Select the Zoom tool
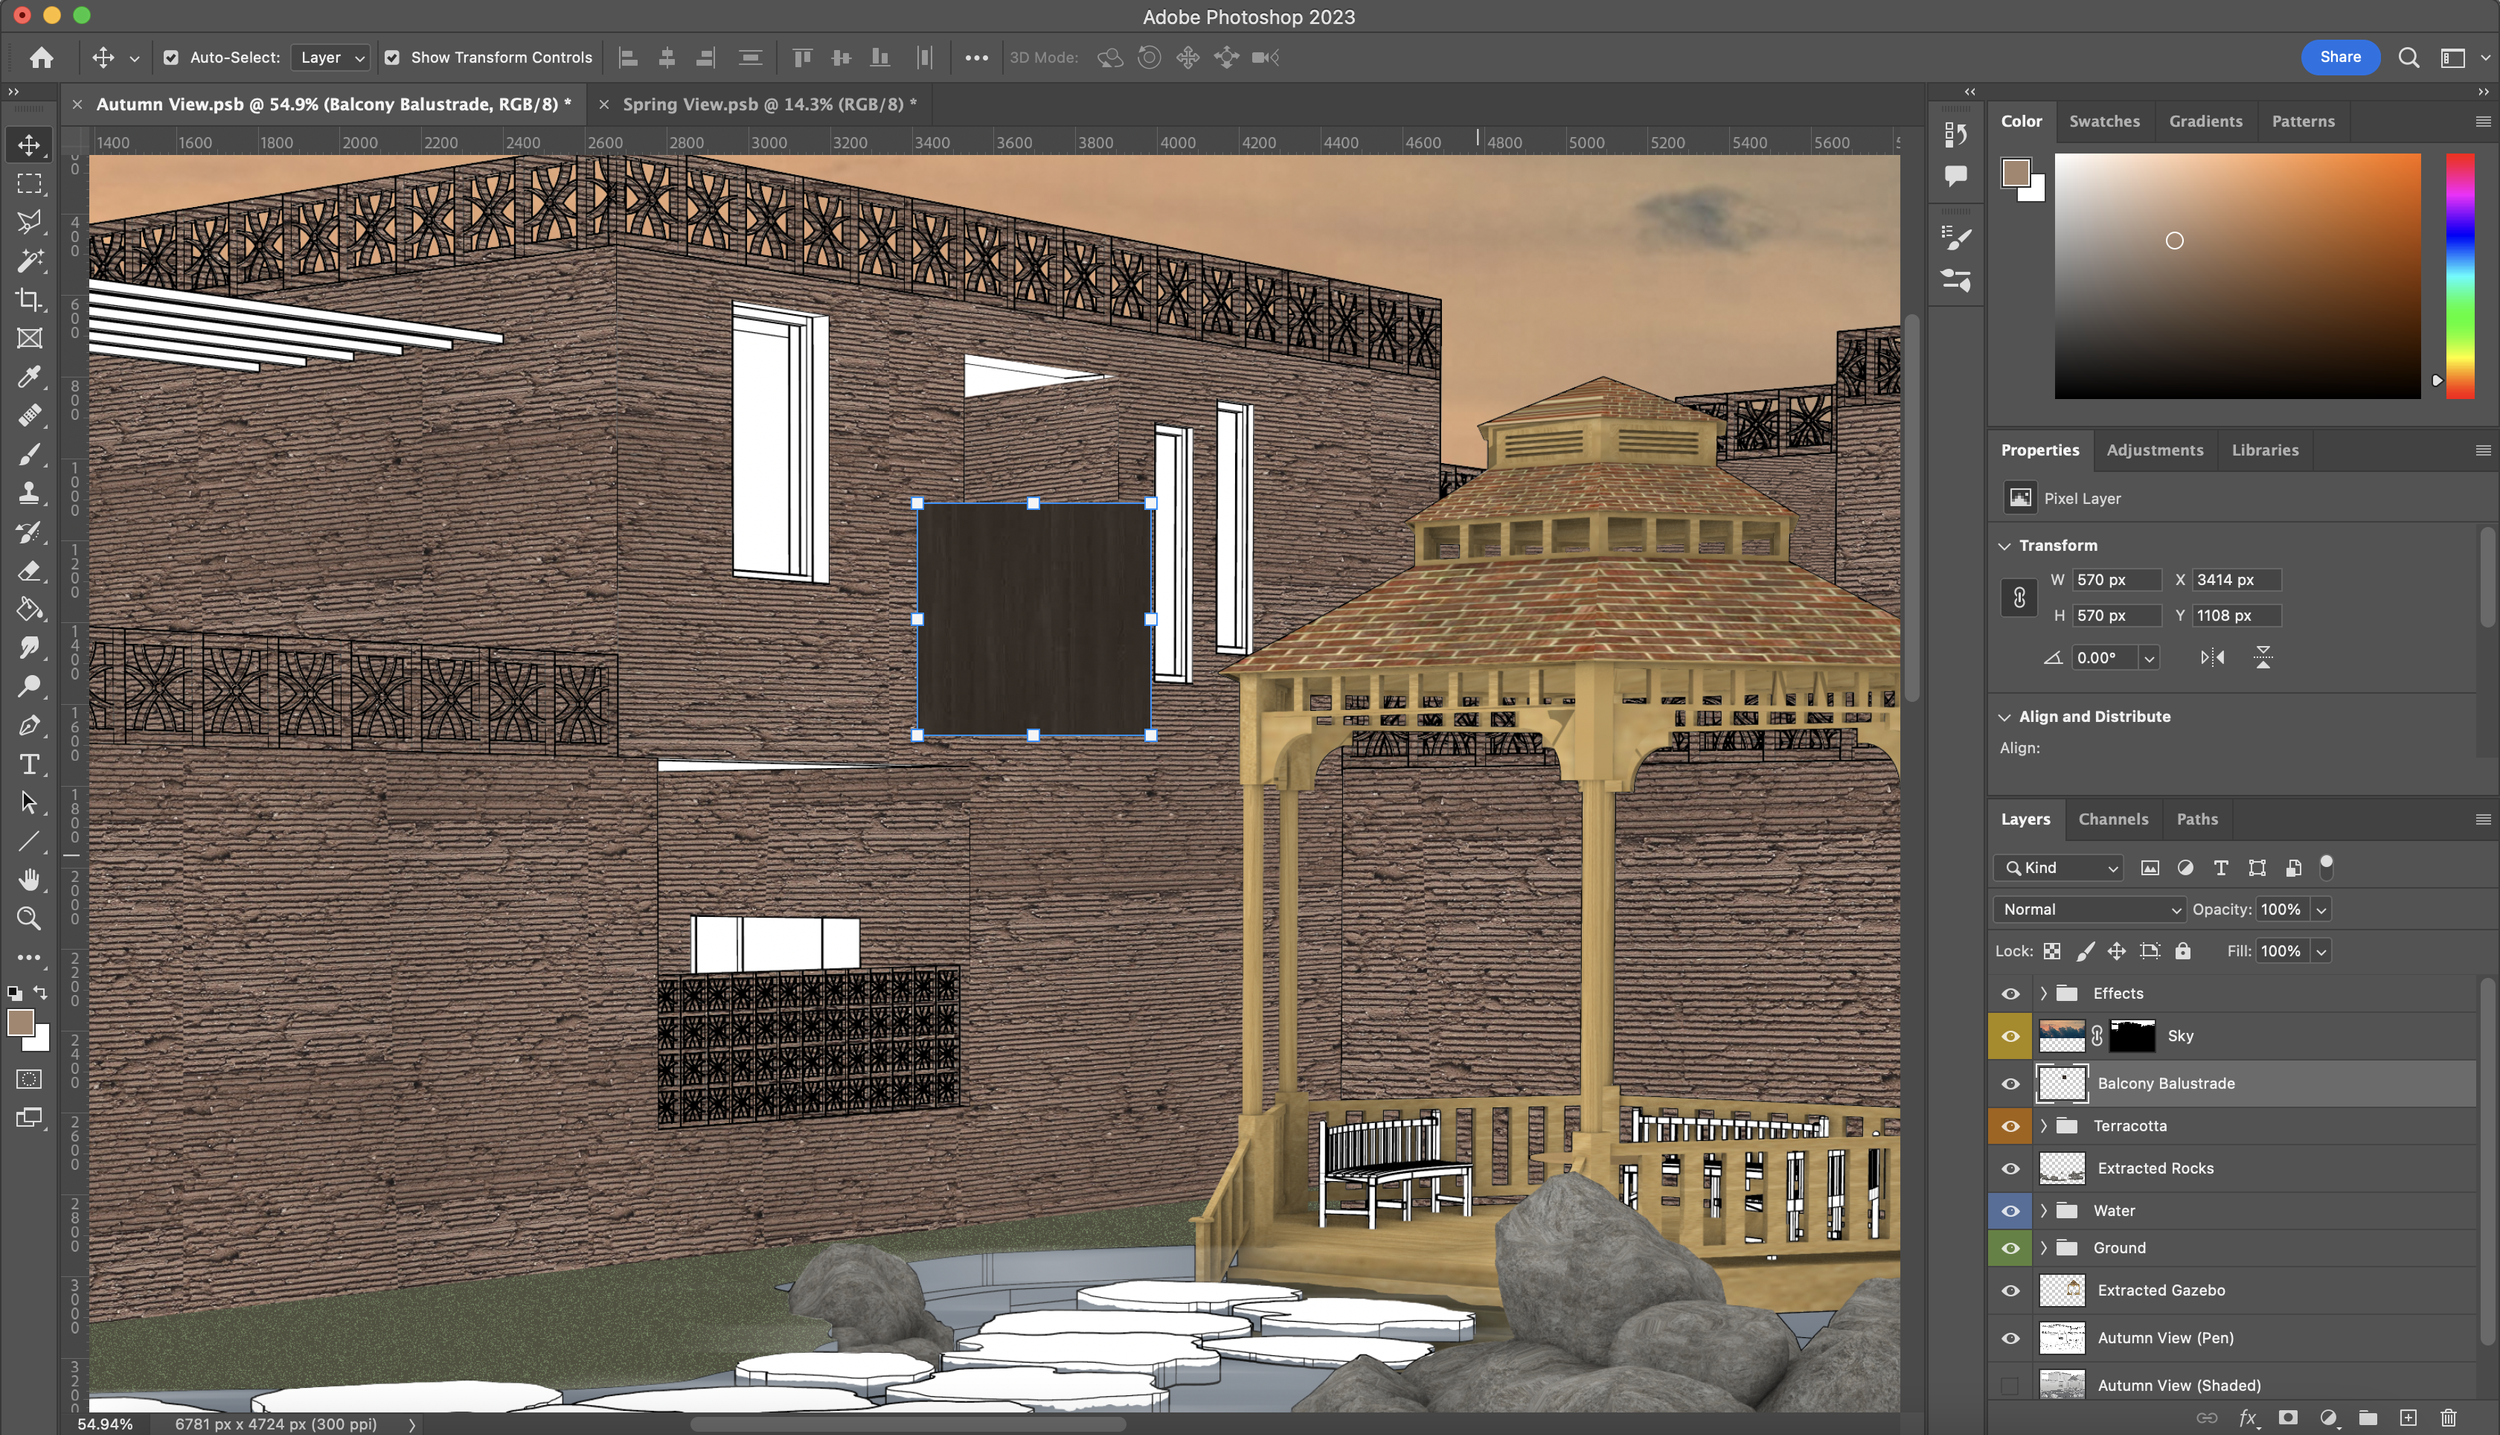 coord(29,919)
